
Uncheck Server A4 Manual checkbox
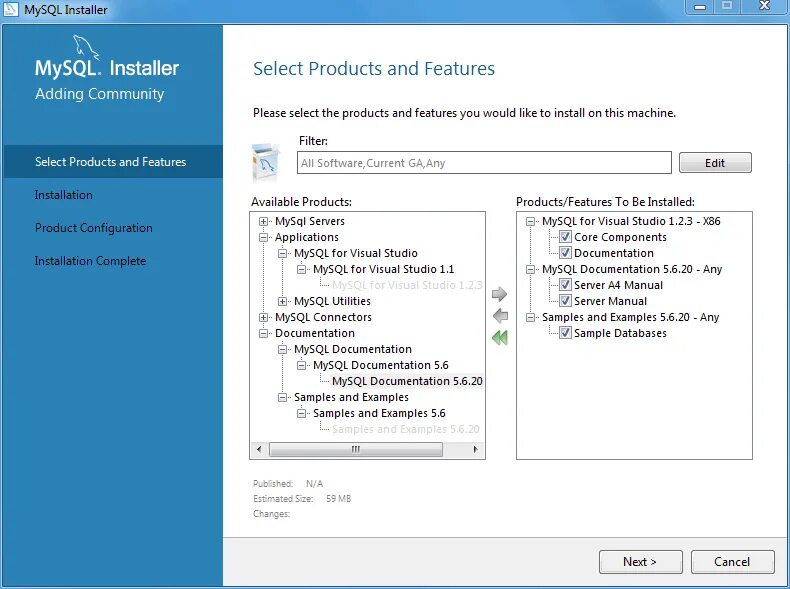point(565,285)
